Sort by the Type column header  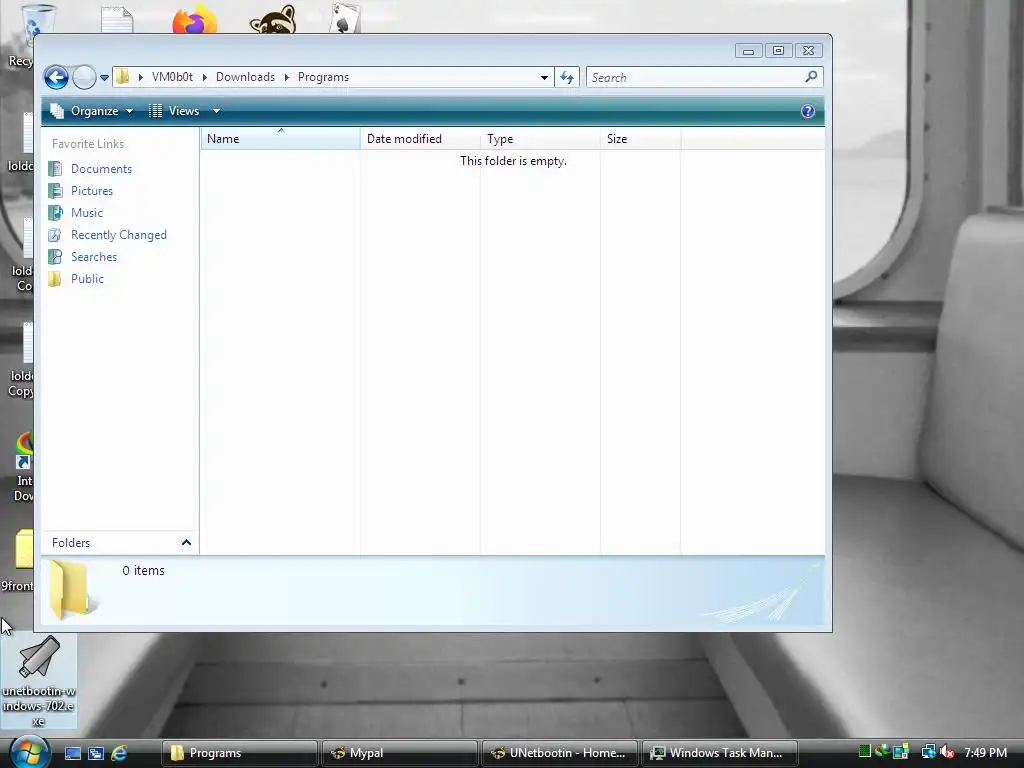coord(540,138)
